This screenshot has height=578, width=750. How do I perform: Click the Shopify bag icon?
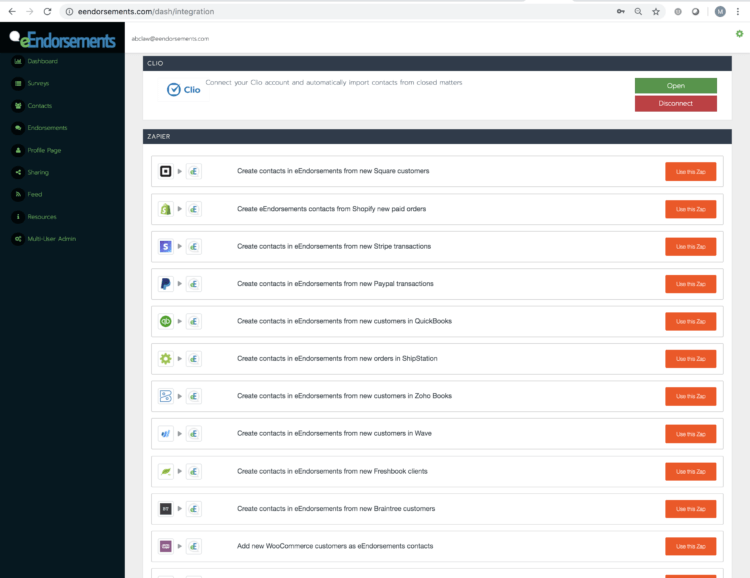165,209
